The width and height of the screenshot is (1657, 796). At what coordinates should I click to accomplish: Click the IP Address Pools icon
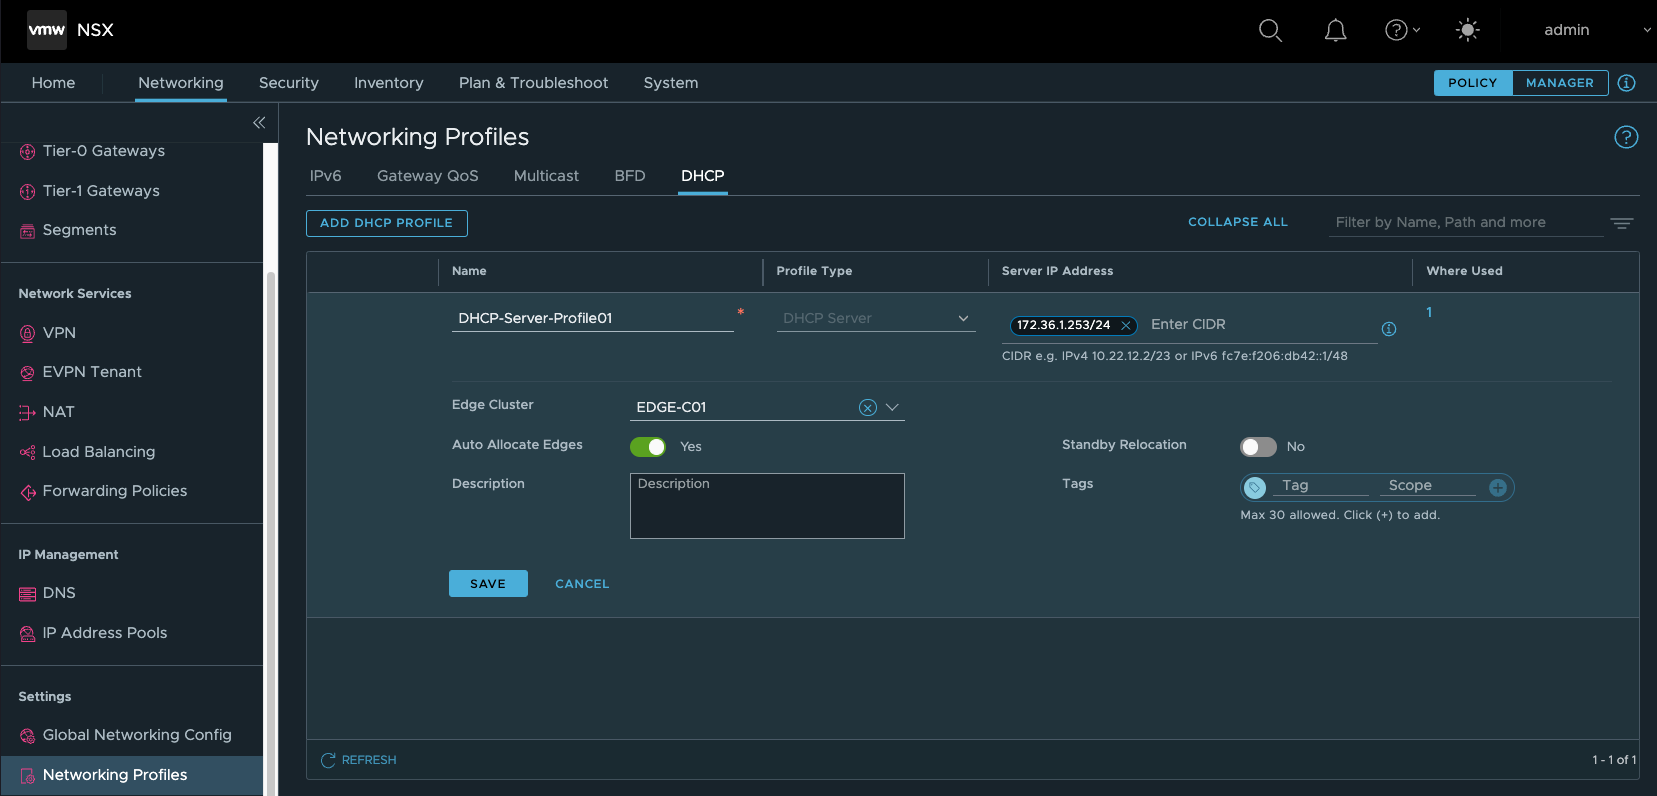(27, 634)
